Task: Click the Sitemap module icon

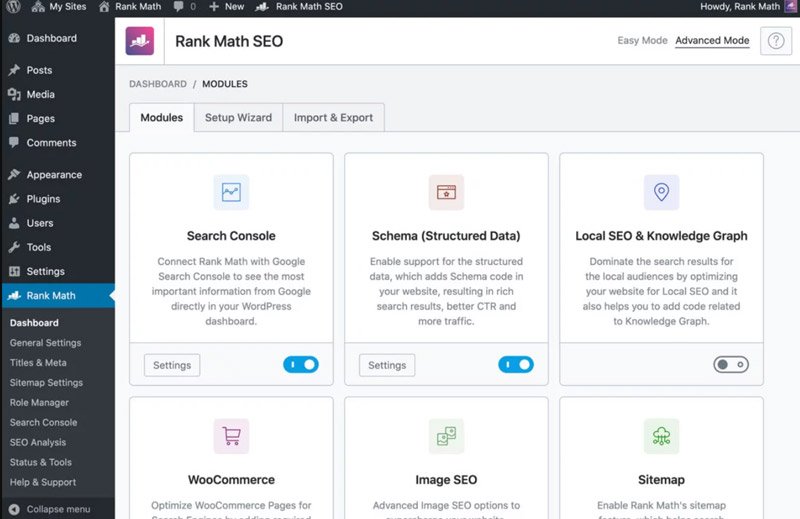Action: tap(661, 436)
